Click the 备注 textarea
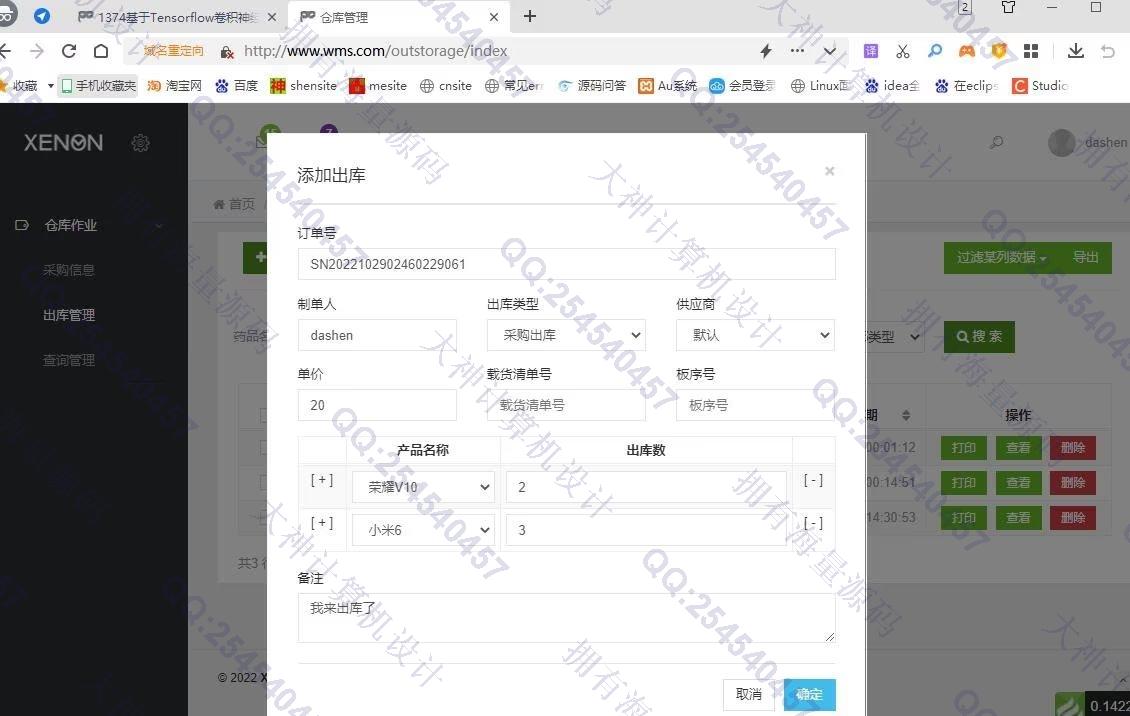This screenshot has height=716, width=1130. tap(566, 617)
